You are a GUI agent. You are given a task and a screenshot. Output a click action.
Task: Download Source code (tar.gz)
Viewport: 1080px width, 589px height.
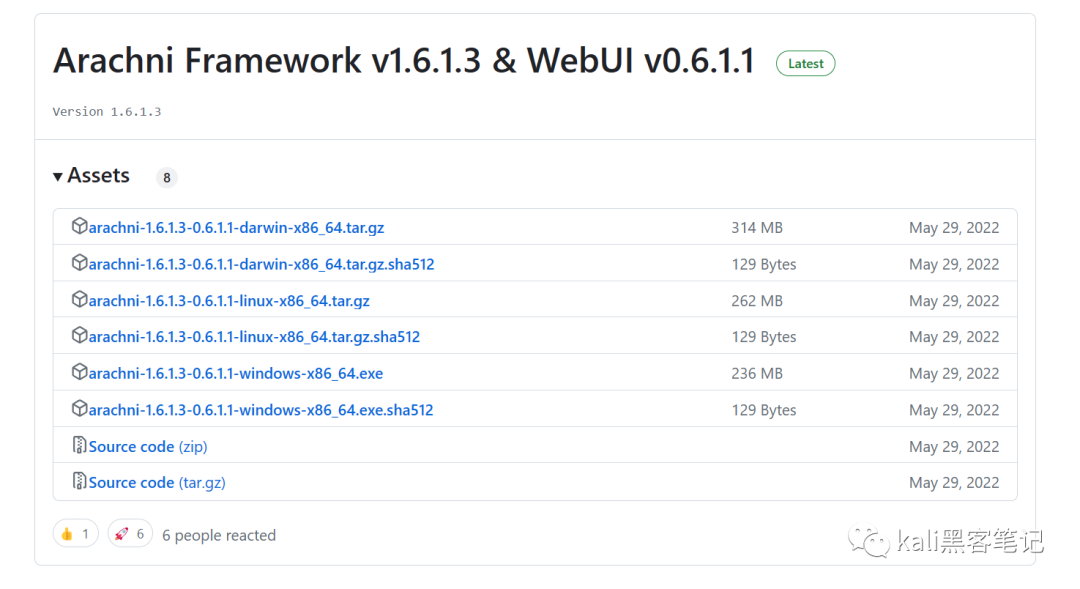(157, 483)
